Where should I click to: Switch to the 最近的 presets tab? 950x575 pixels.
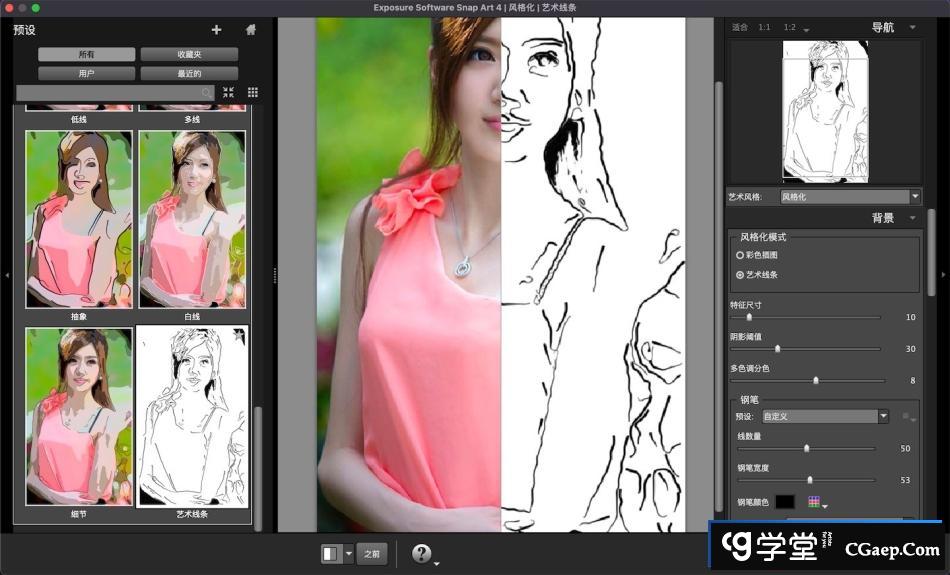tap(189, 73)
